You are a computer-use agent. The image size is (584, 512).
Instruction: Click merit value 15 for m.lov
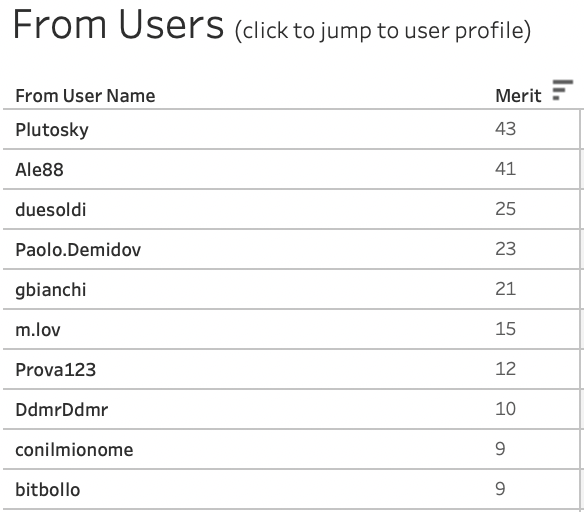click(x=505, y=329)
